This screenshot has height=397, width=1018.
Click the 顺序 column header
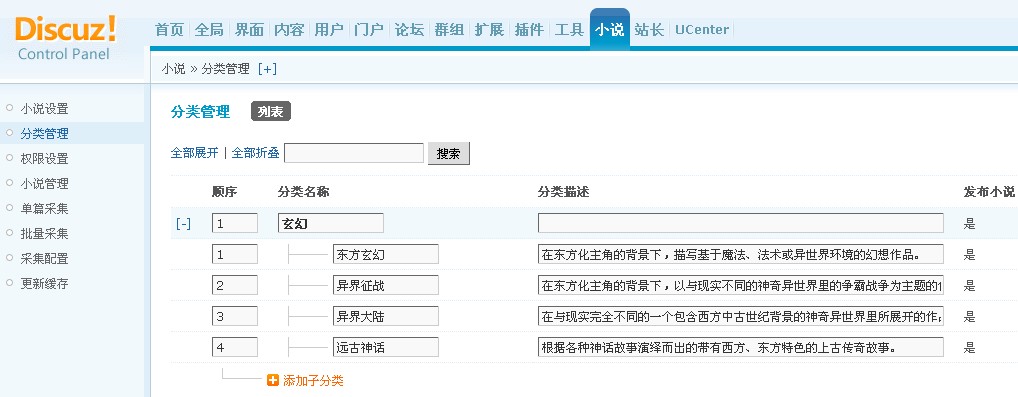(224, 192)
